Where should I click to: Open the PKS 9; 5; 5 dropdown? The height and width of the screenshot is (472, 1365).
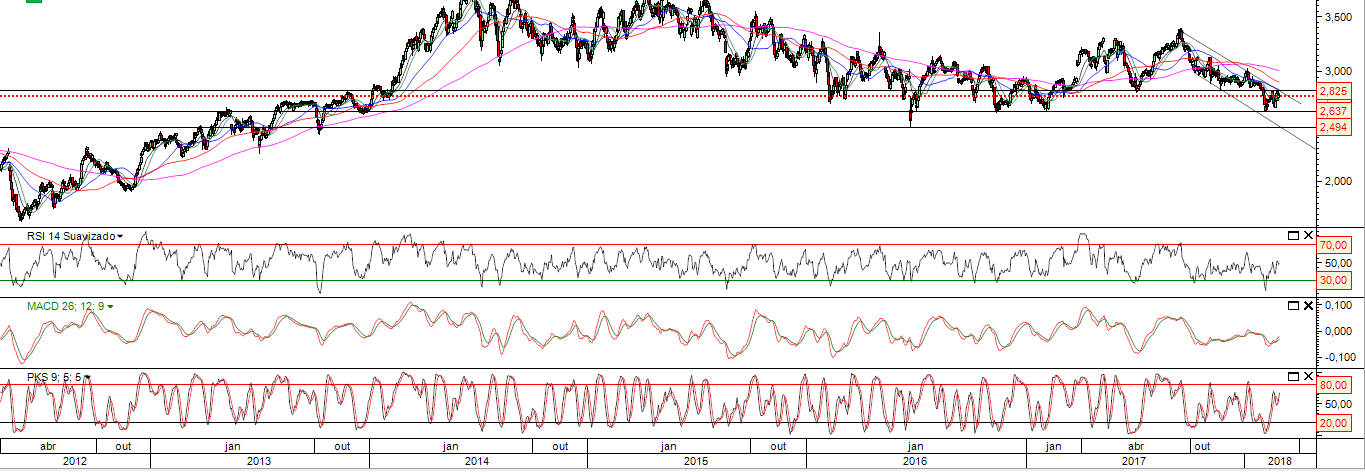point(88,377)
